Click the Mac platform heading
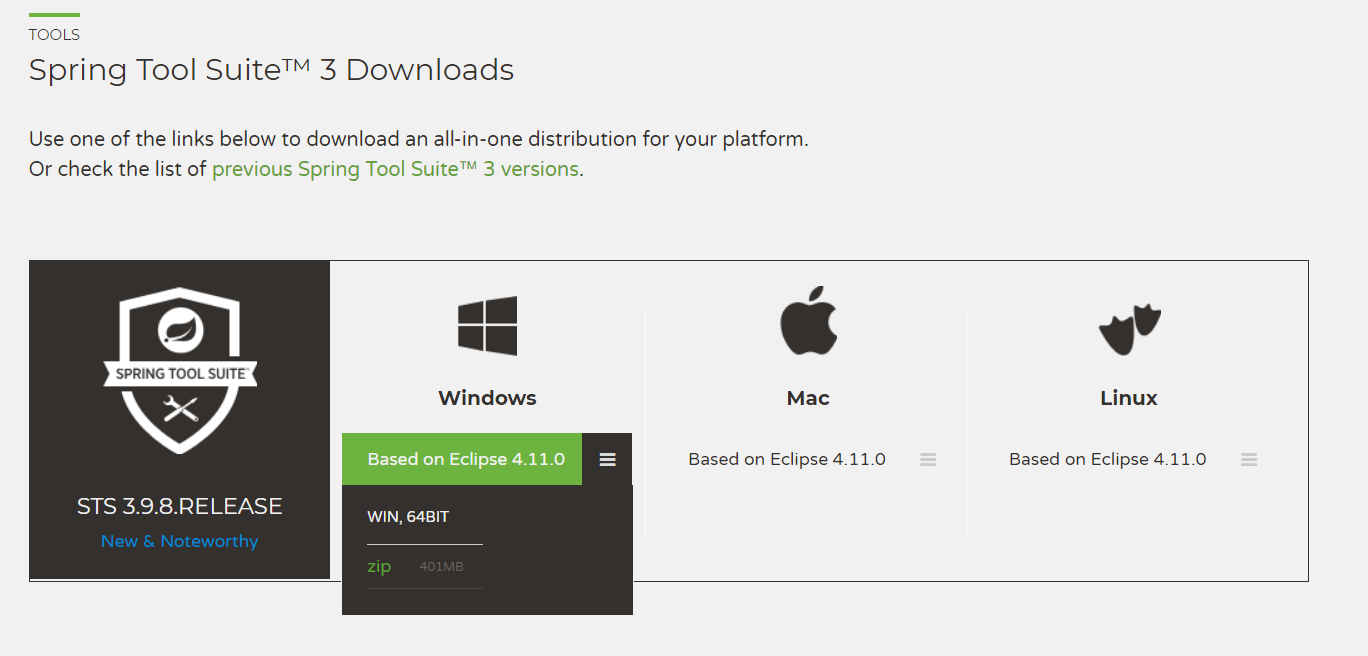1368x656 pixels. pos(808,398)
